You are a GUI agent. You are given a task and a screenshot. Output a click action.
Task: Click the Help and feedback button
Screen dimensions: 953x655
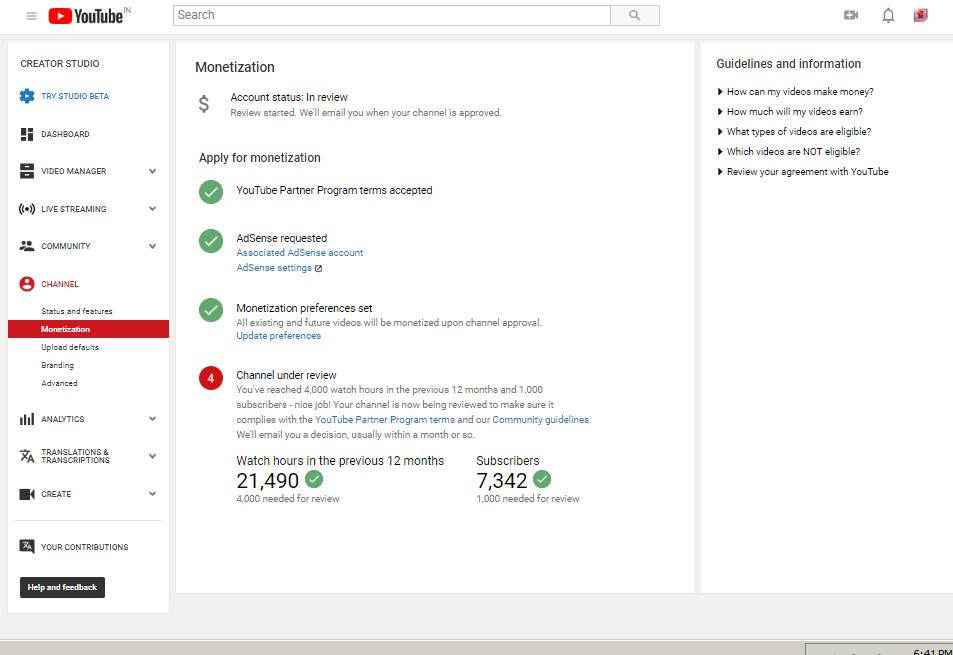[x=62, y=588]
